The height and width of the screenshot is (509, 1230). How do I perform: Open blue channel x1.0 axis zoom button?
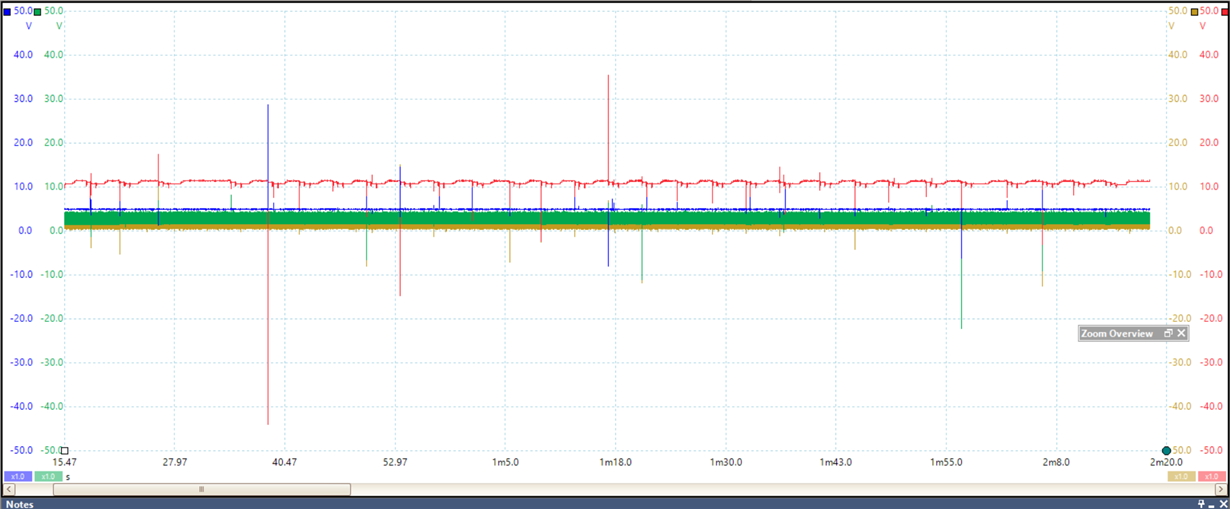click(x=17, y=477)
